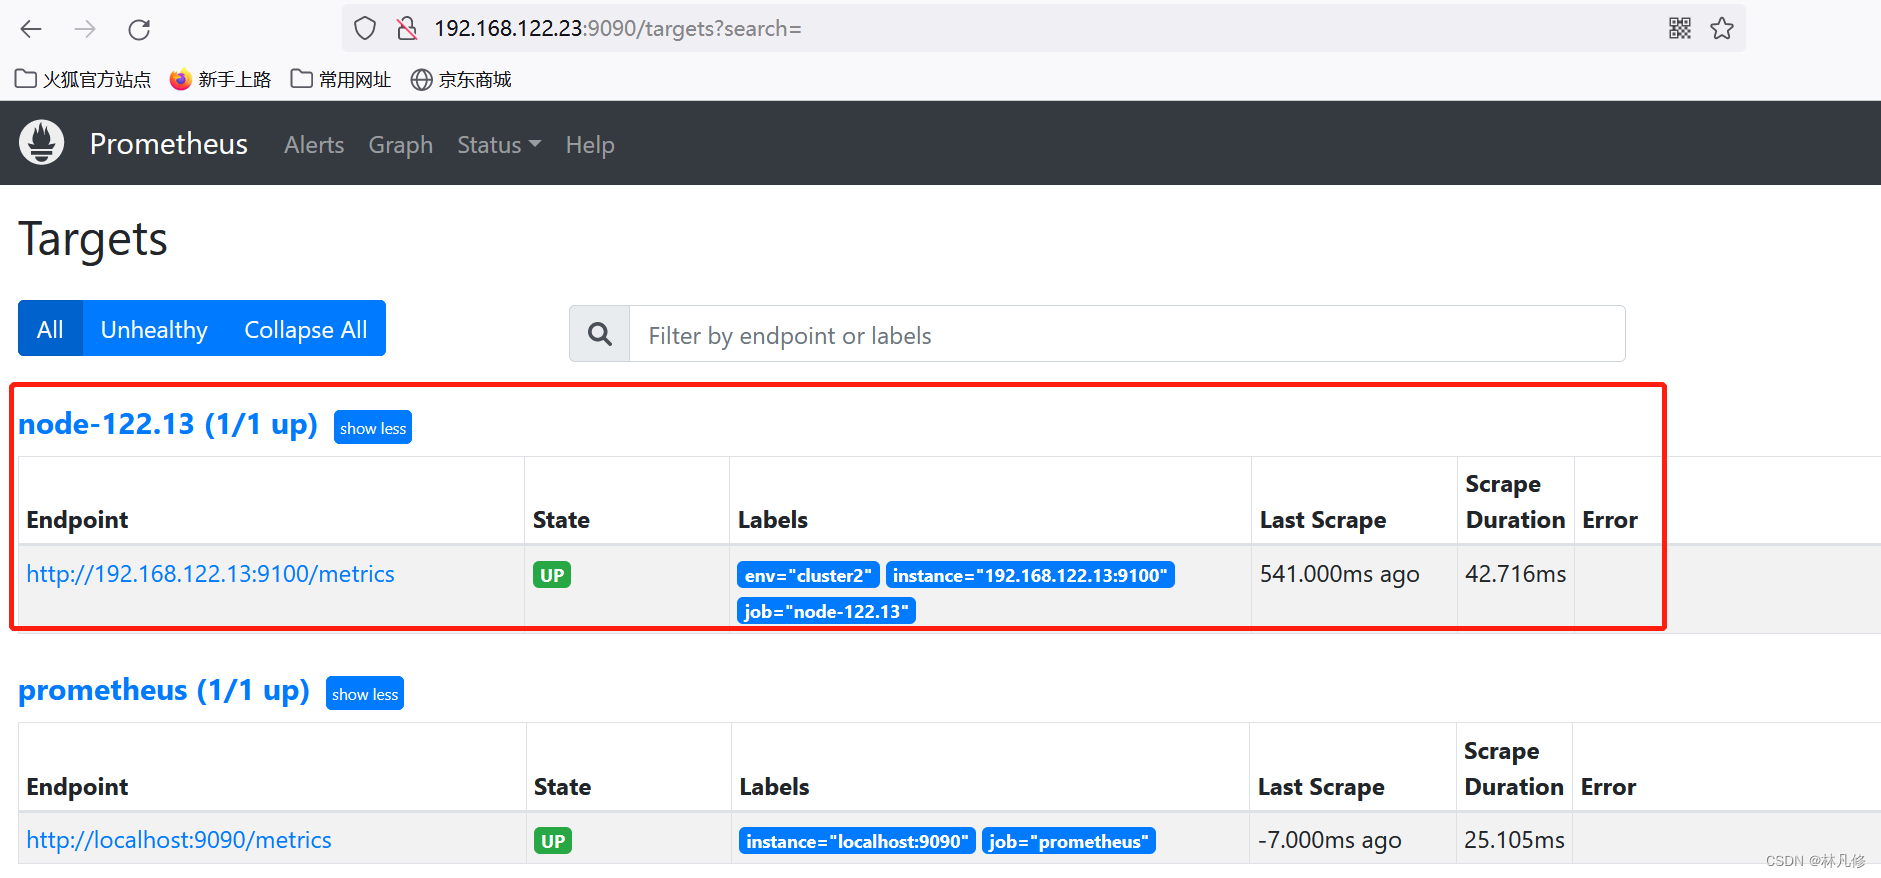This screenshot has height=878, width=1881.
Task: Open the 常用网址 bookmark folder
Action: click(341, 79)
